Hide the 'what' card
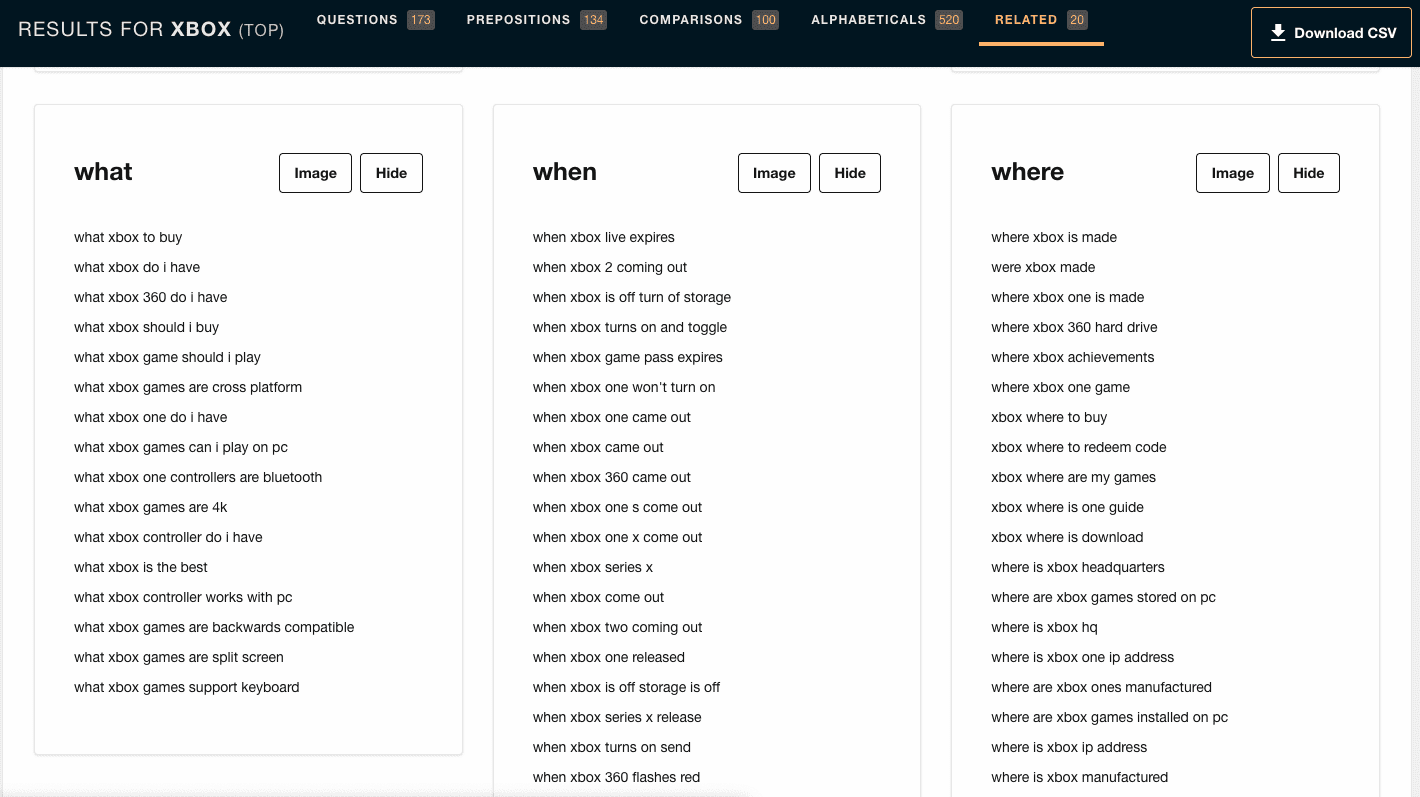The width and height of the screenshot is (1420, 797). pyautogui.click(x=391, y=173)
